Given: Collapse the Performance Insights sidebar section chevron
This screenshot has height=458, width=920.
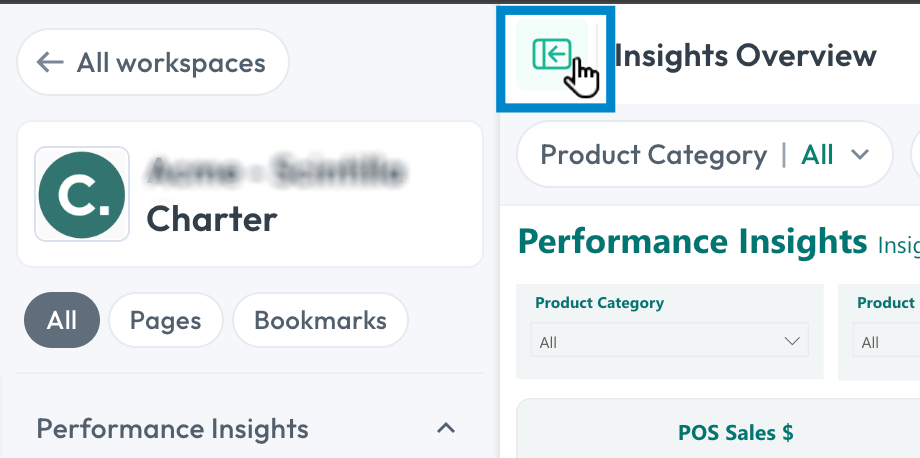Looking at the screenshot, I should pyautogui.click(x=446, y=429).
